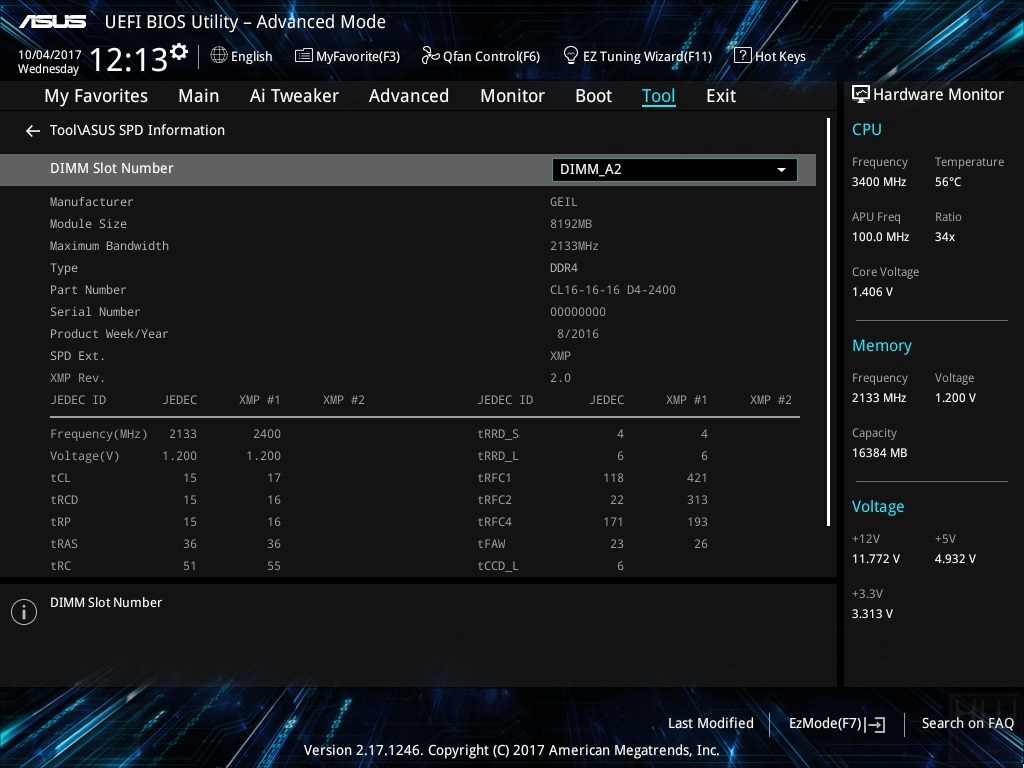Open Qfan Control fan icon
This screenshot has height=768, width=1024.
pyautogui.click(x=430, y=56)
